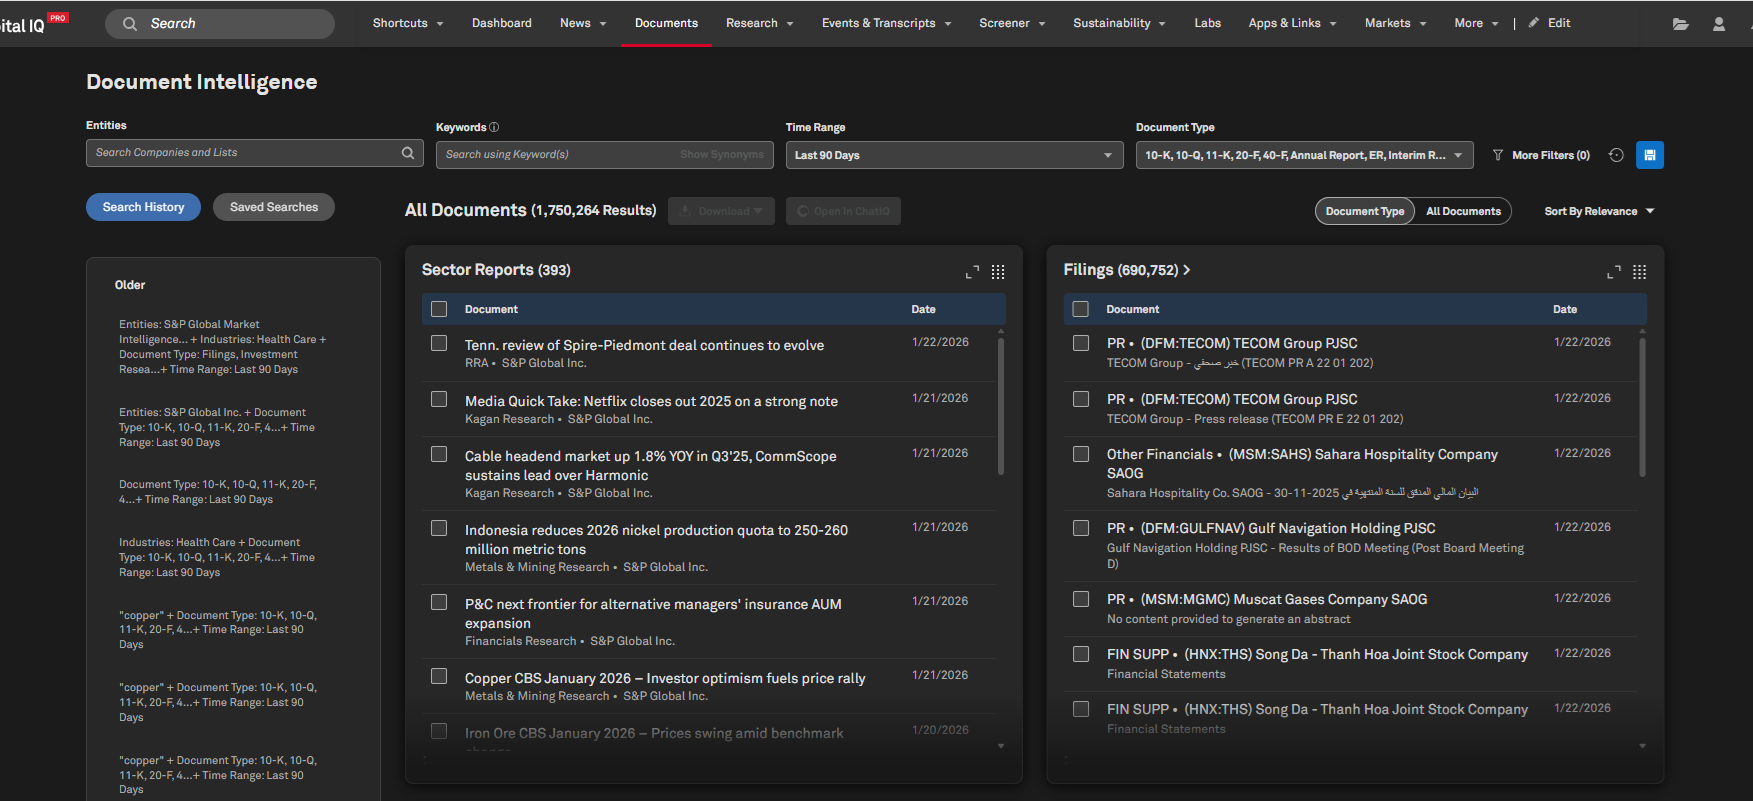Image resolution: width=1753 pixels, height=801 pixels.
Task: Open the Time Range dropdown
Action: (x=953, y=155)
